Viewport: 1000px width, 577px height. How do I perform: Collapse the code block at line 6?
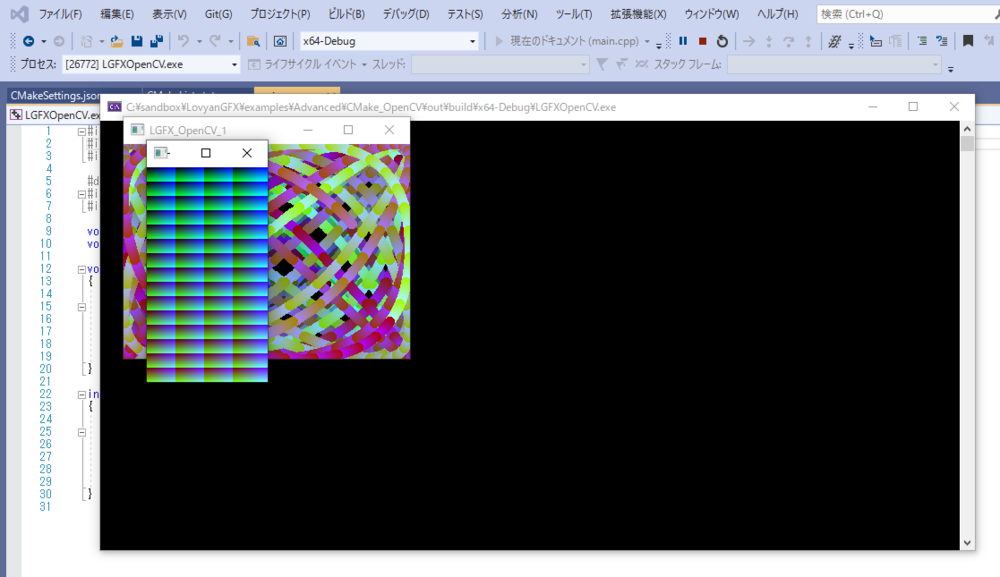tap(82, 194)
